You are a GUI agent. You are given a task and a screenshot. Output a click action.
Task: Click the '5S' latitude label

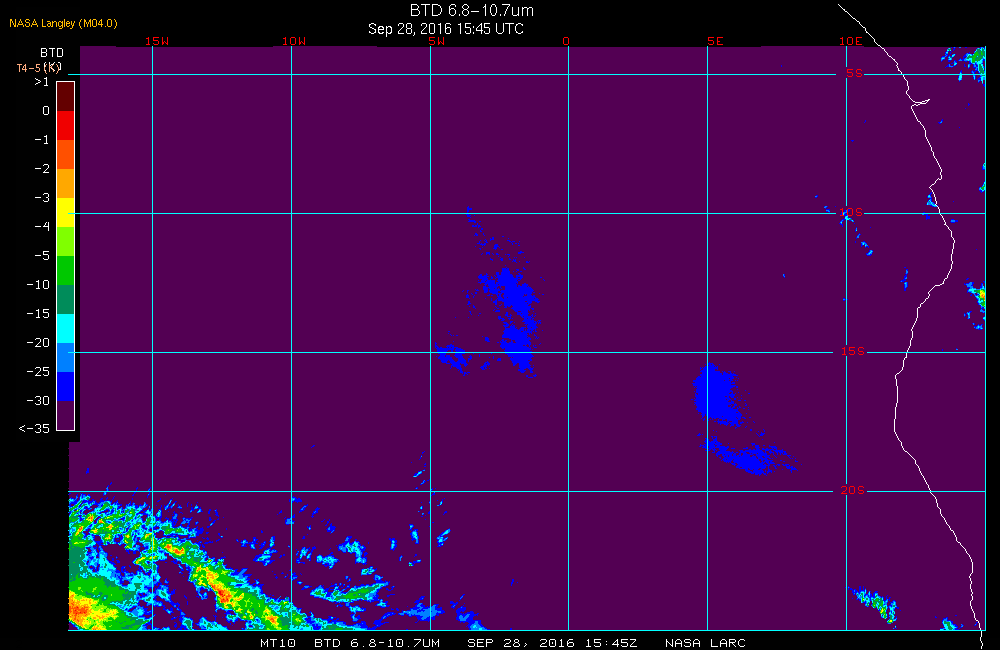[x=854, y=73]
